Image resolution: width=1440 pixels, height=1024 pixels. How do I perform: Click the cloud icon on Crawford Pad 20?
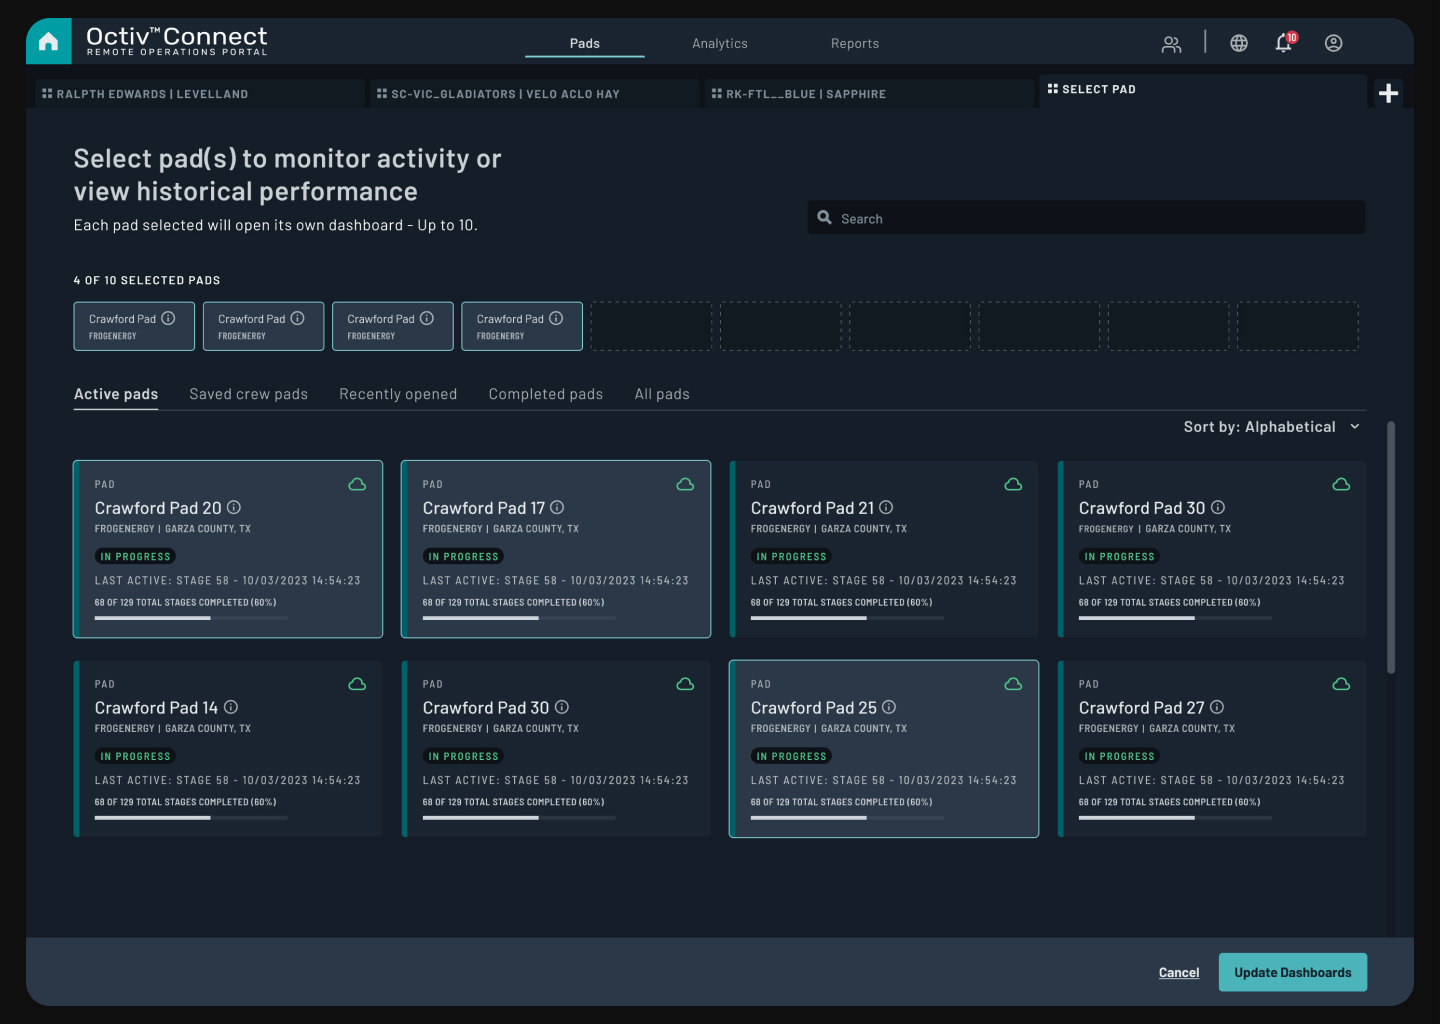[x=357, y=484]
